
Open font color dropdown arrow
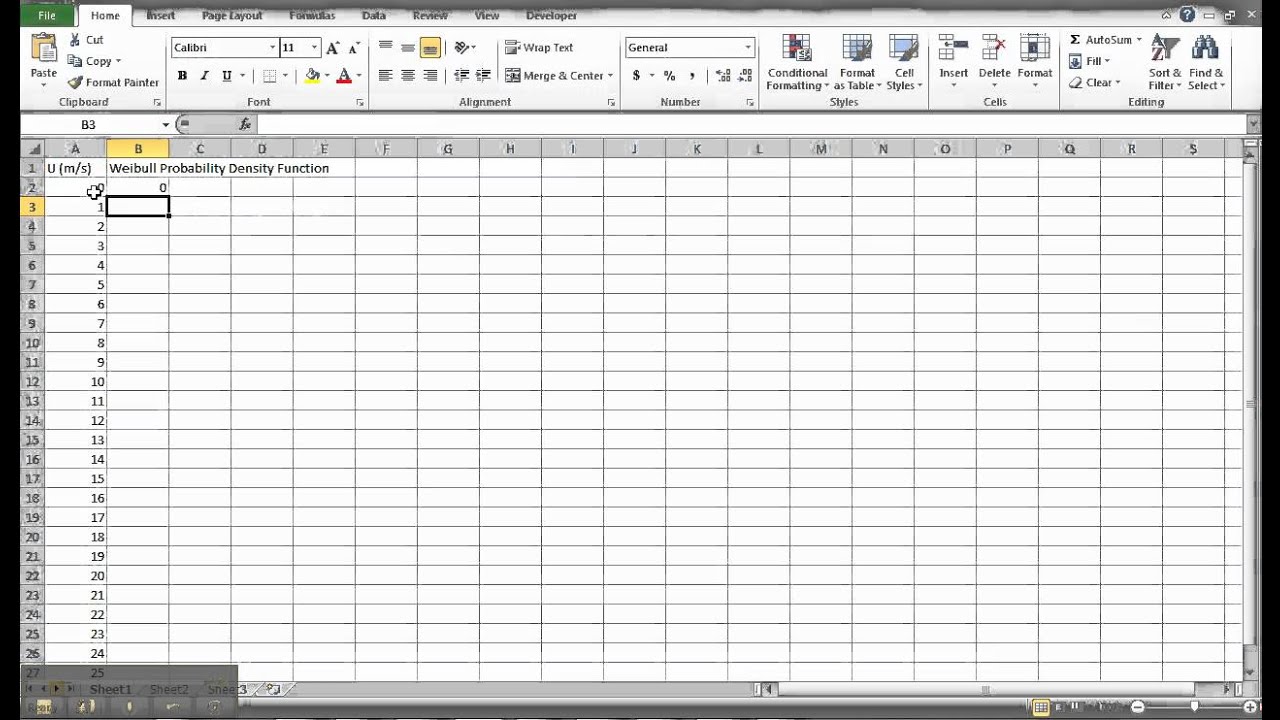pyautogui.click(x=359, y=76)
